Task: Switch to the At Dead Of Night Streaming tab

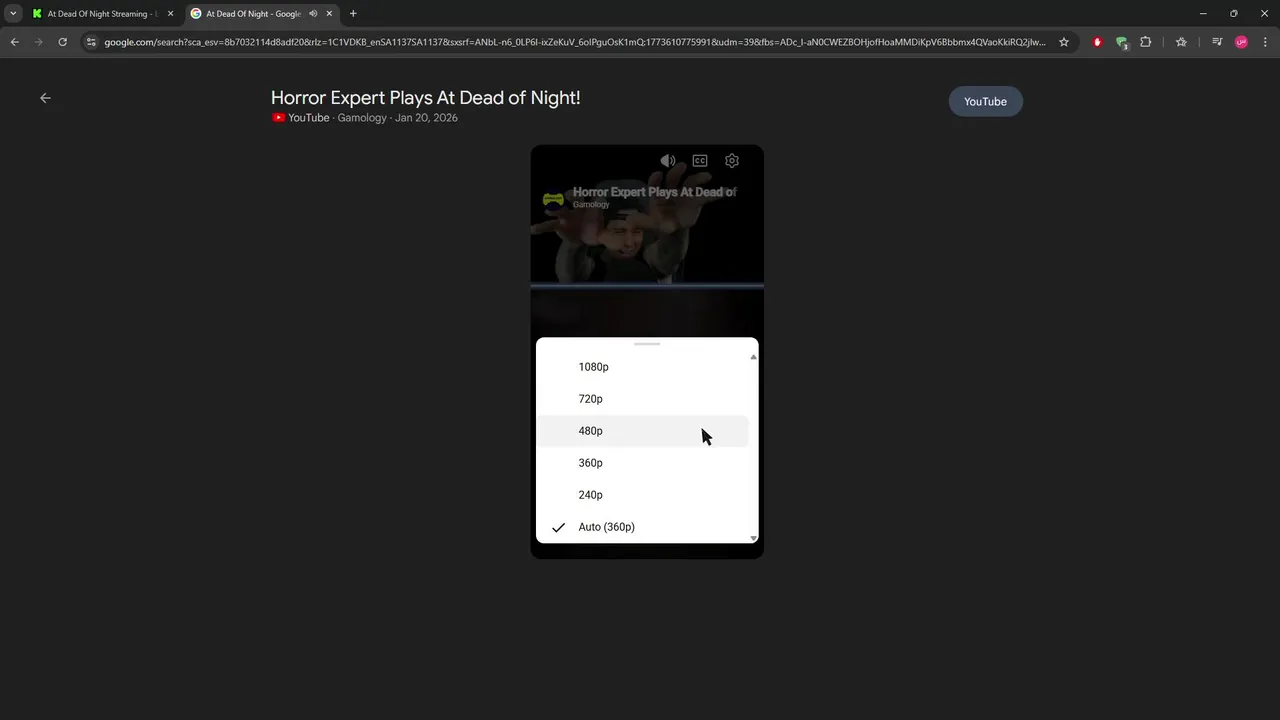Action: 103,14
